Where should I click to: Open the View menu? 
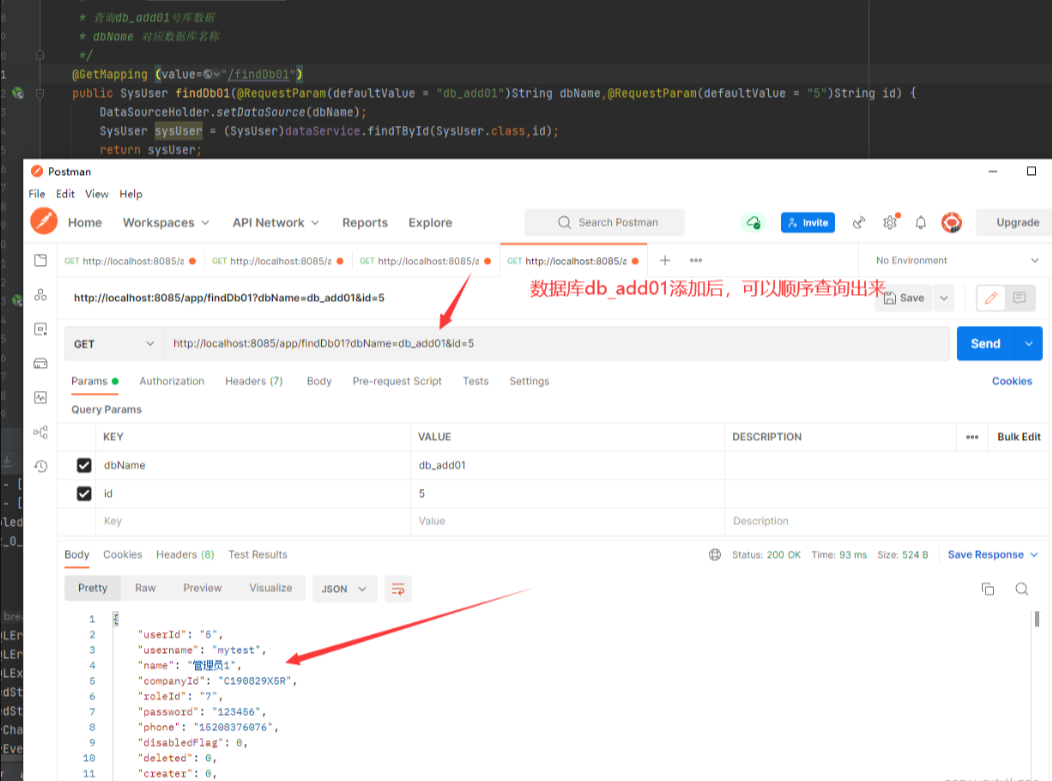97,194
